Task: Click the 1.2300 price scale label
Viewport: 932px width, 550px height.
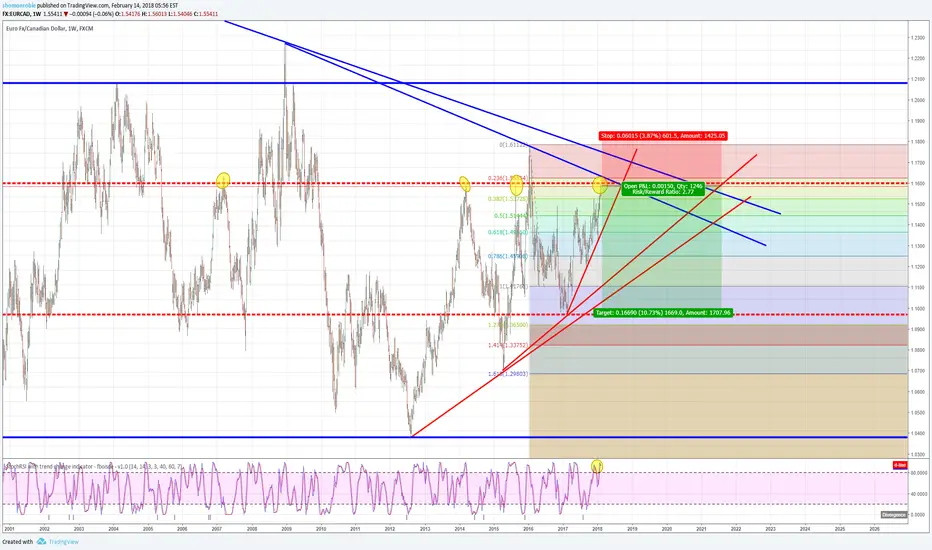Action: pos(917,37)
